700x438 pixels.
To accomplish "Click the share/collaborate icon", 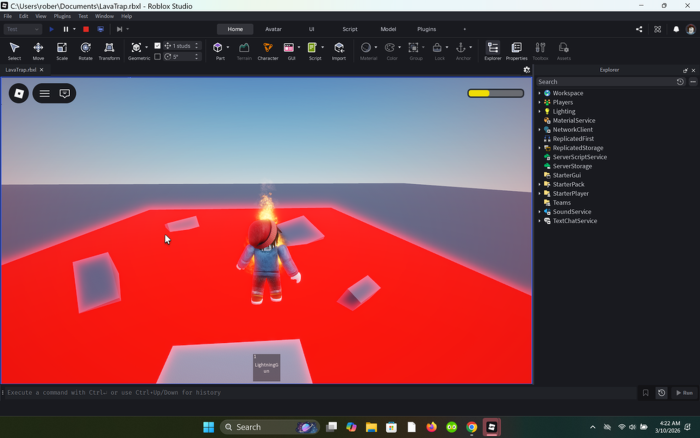I will point(639,29).
